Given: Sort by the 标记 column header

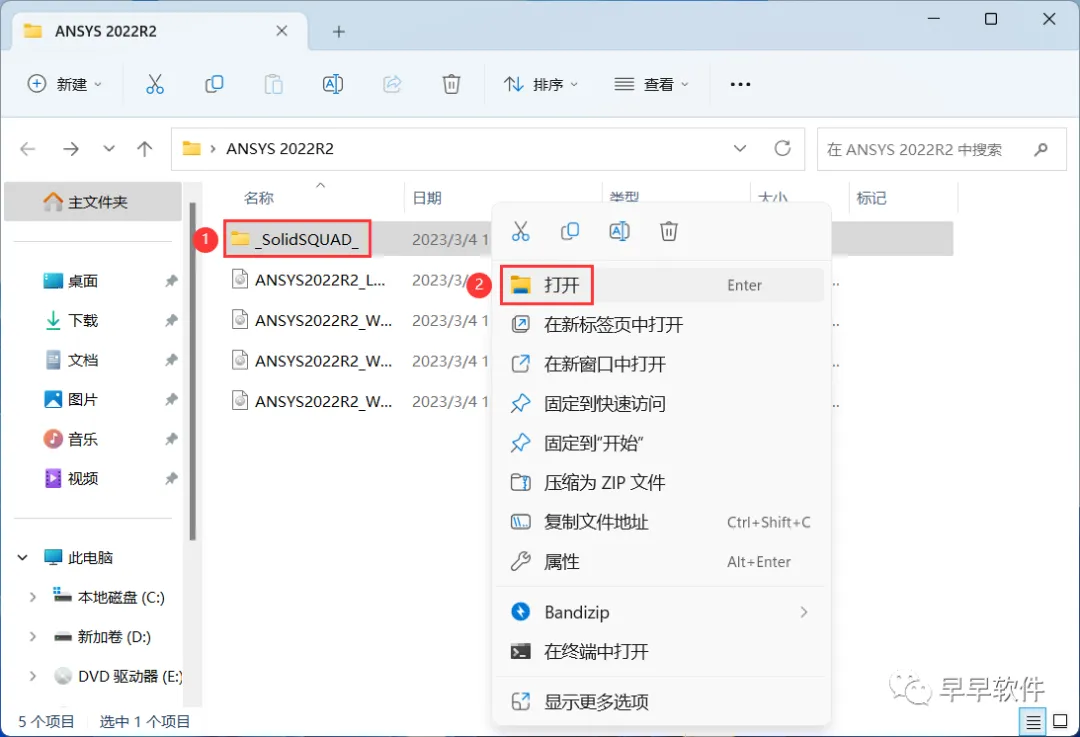Looking at the screenshot, I should (871, 198).
